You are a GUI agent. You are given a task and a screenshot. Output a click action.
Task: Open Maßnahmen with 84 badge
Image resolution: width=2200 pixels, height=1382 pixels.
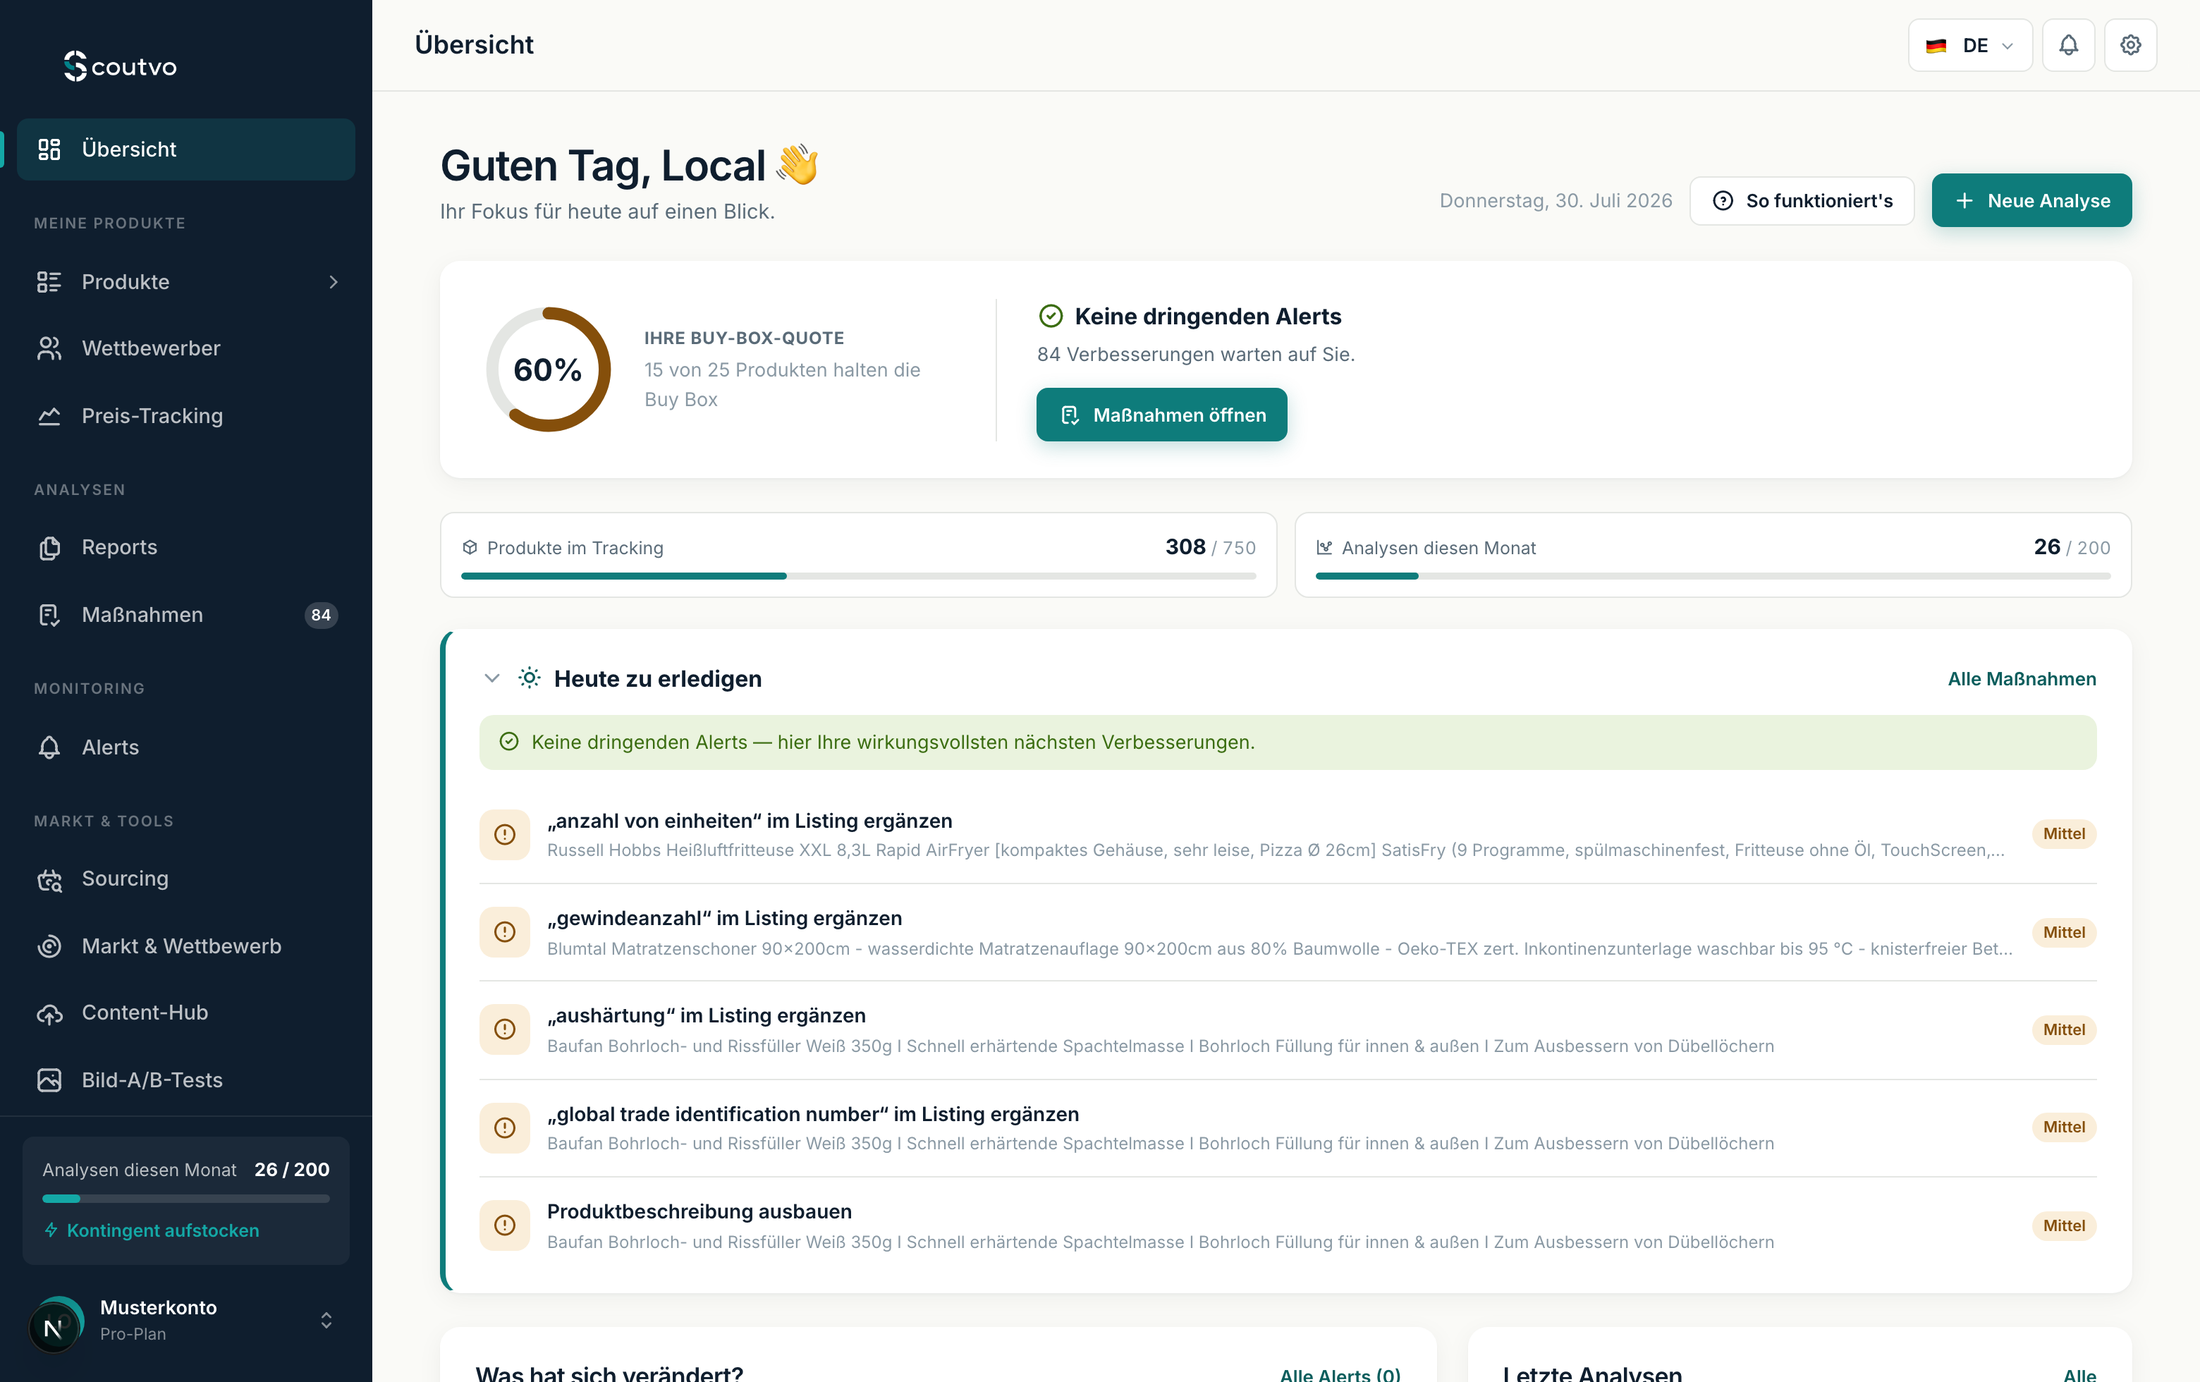pyautogui.click(x=186, y=615)
